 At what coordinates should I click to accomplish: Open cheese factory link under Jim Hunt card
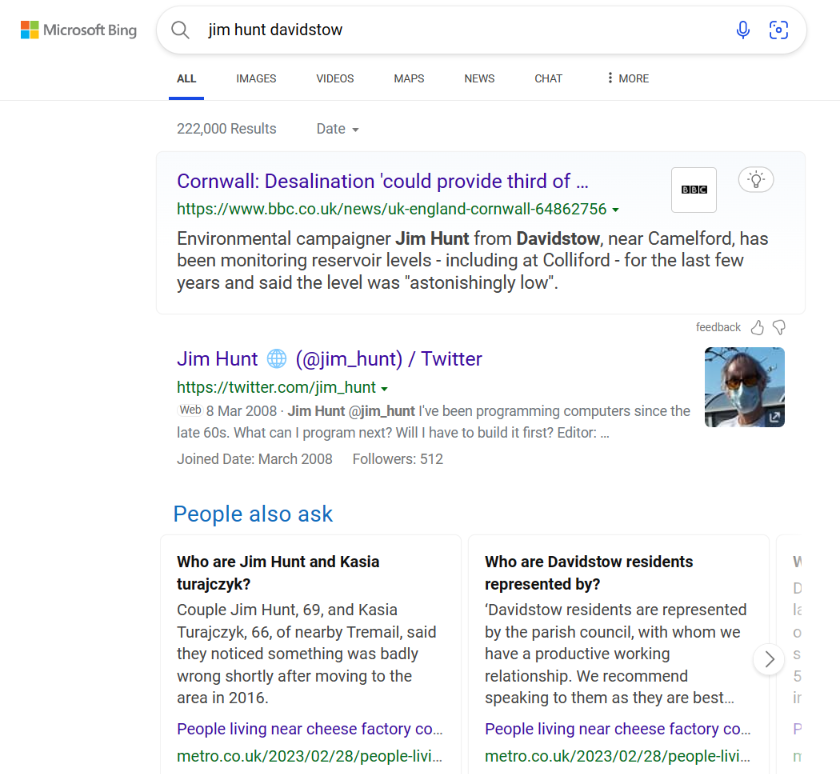(x=310, y=729)
